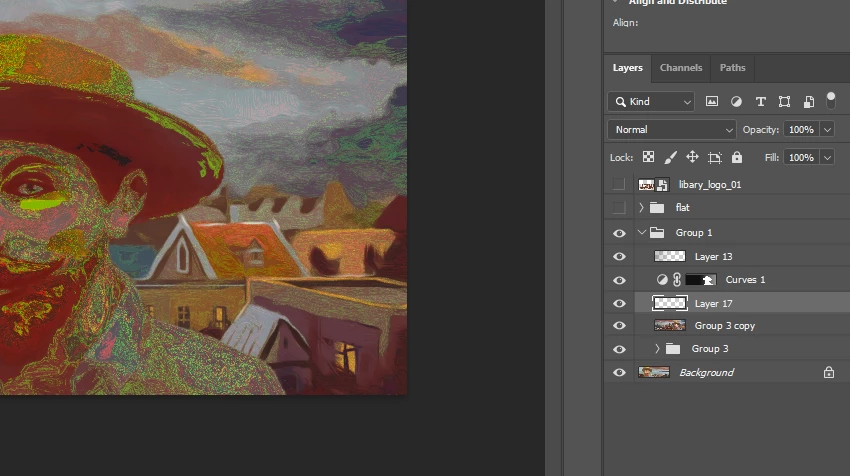Click the Curves 1 mask link icon
The height and width of the screenshot is (476, 850).
(677, 280)
